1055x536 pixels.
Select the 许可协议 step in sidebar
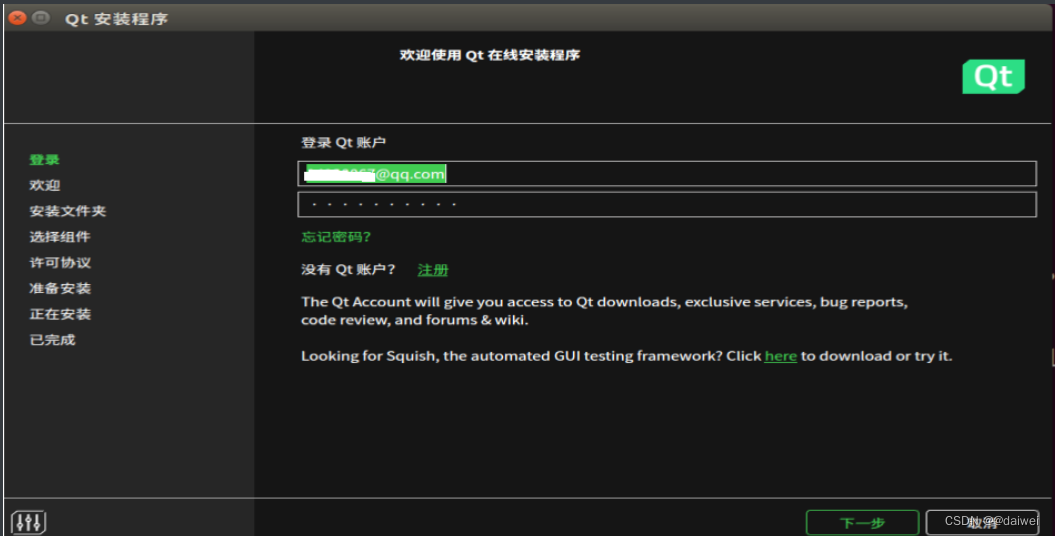pyautogui.click(x=60, y=262)
